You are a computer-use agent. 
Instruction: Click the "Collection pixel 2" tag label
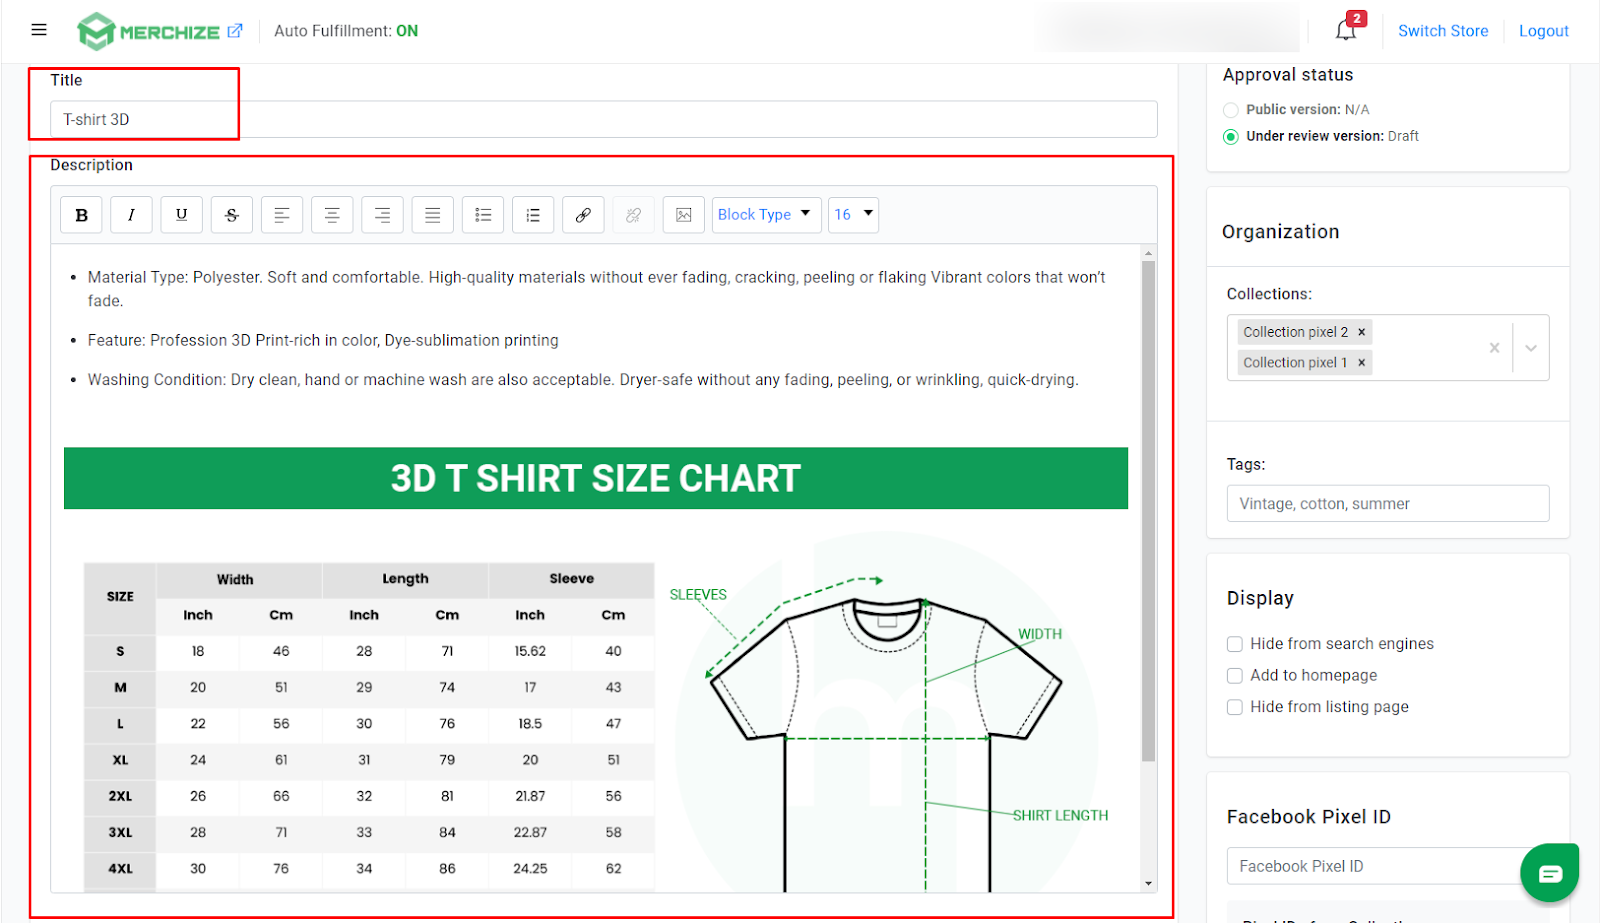tap(1295, 332)
